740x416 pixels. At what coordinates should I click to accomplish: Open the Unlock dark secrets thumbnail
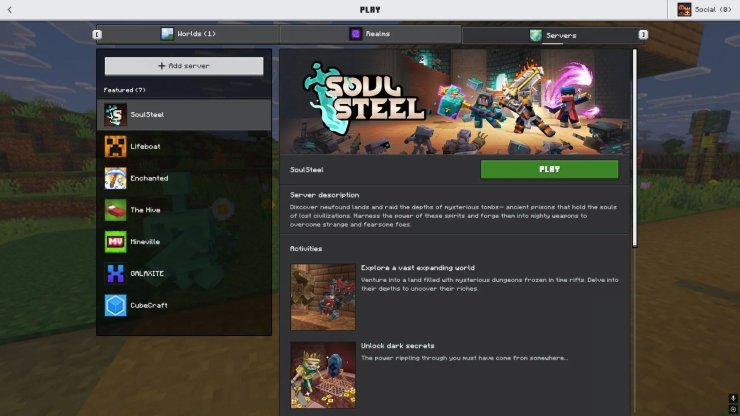[x=323, y=375]
